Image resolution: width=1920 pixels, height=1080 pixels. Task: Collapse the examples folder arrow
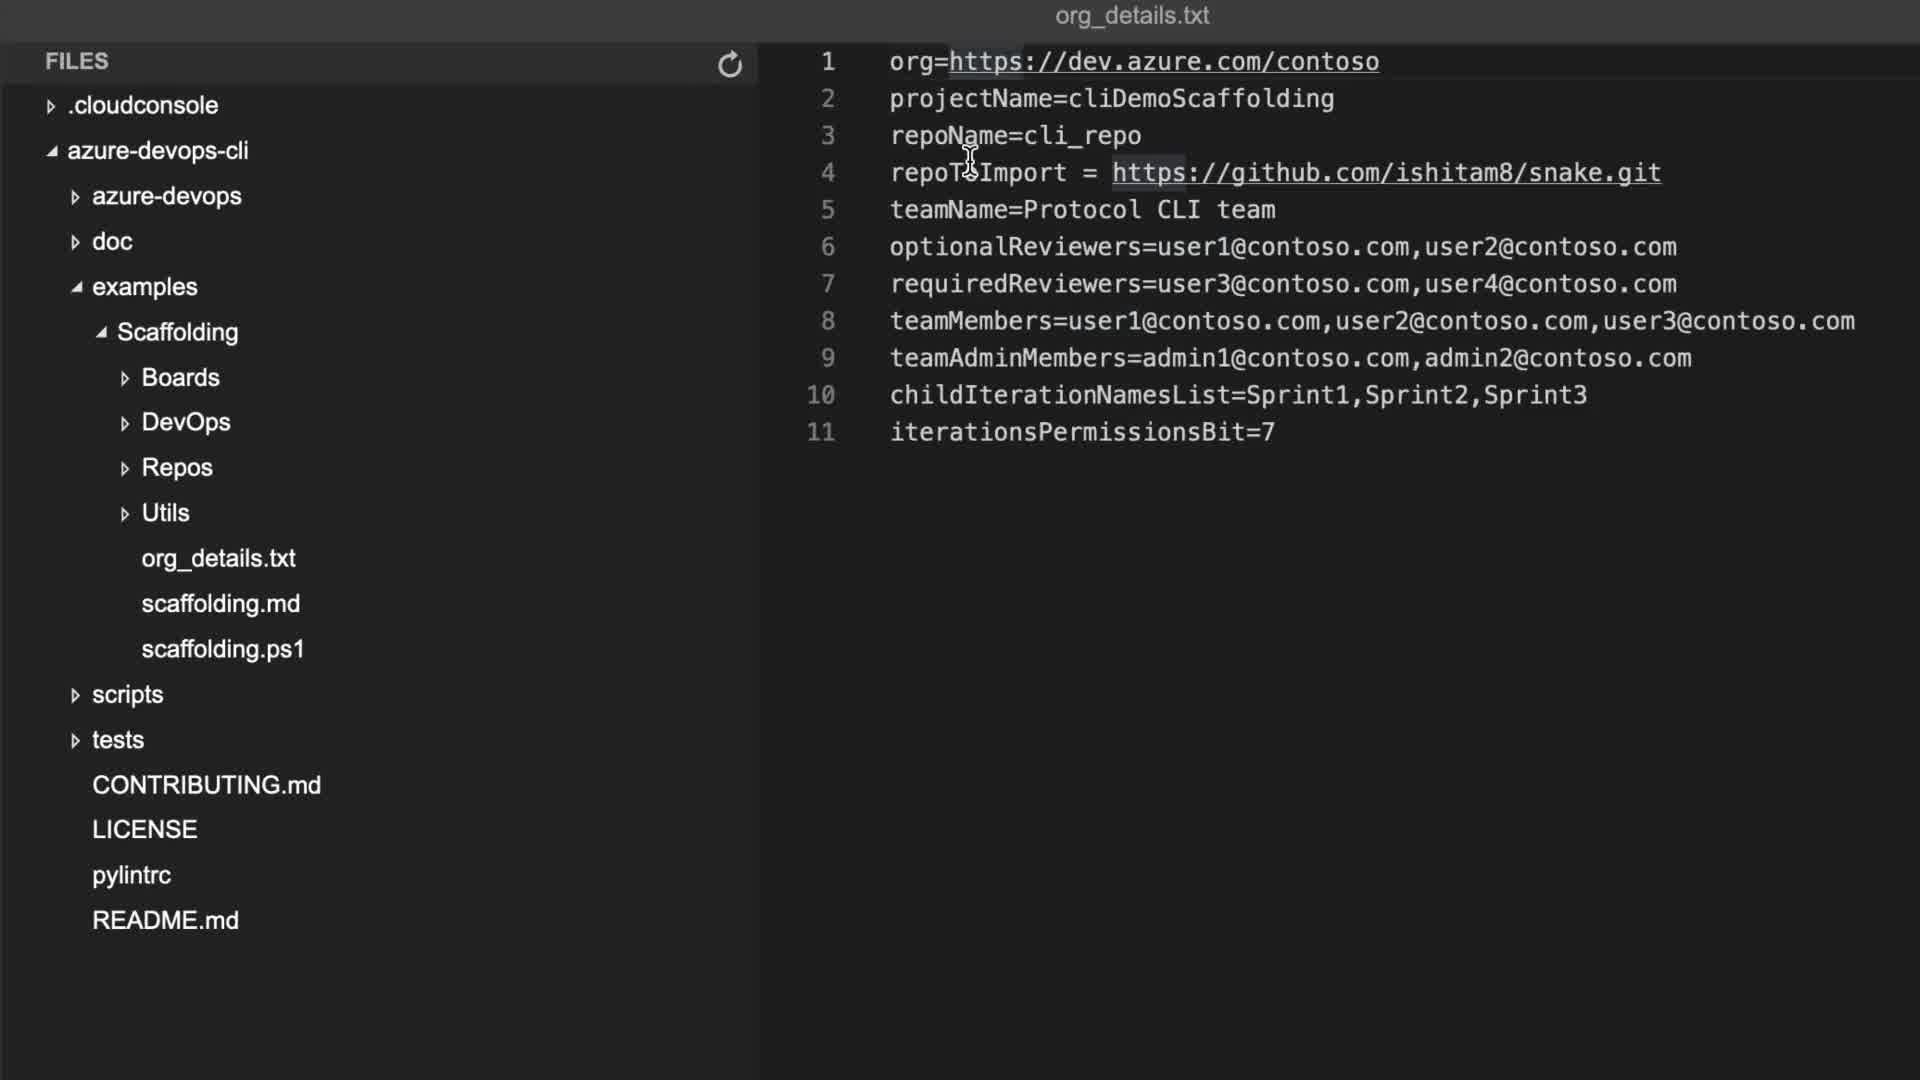tap(76, 287)
